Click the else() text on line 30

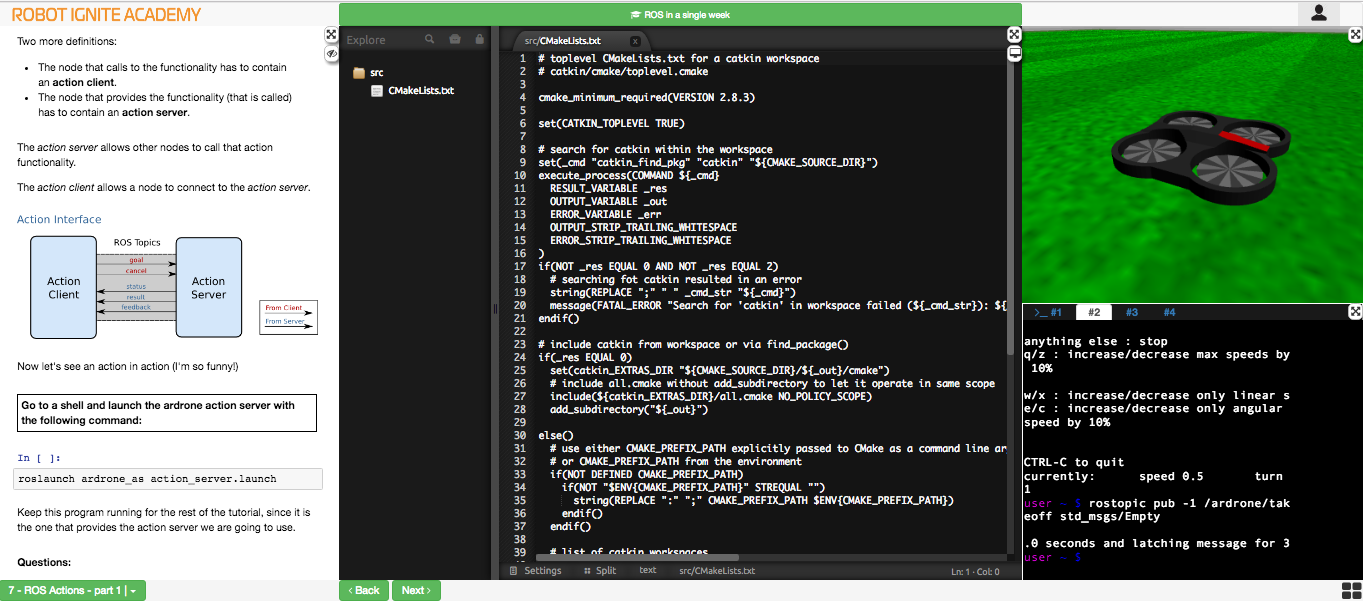tap(556, 435)
